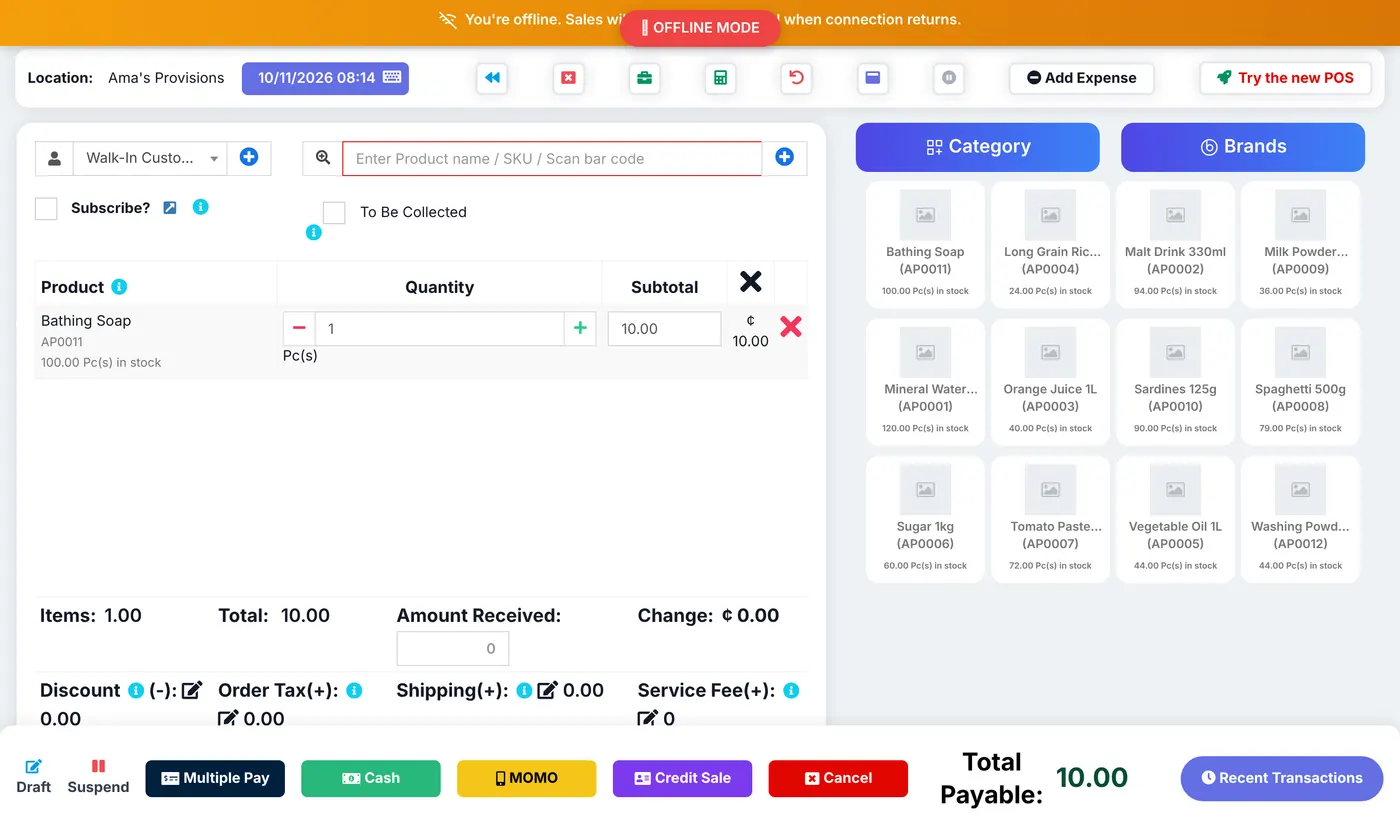The width and height of the screenshot is (1400, 840).
Task: Open the green briefcase register details icon
Action: click(x=644, y=78)
